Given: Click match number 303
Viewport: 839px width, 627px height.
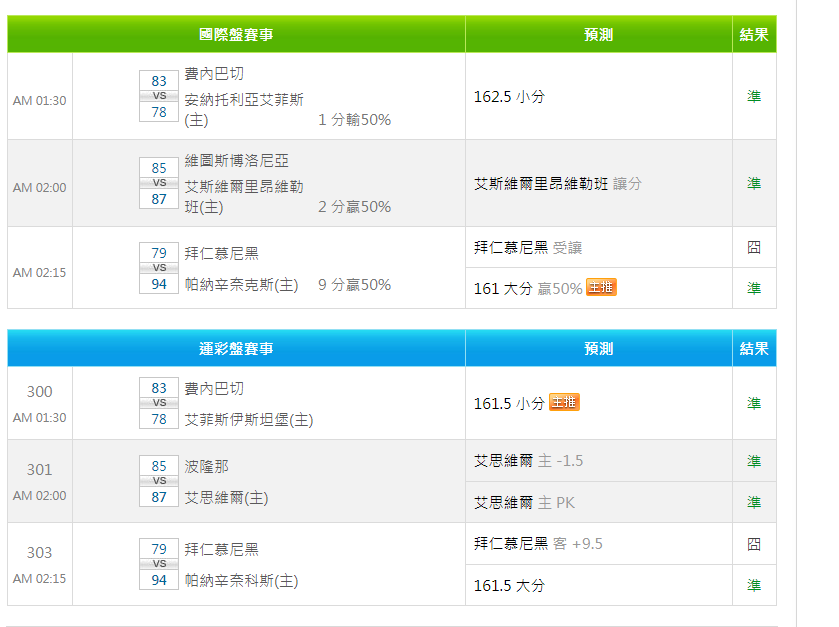Looking at the screenshot, I should 40,553.
